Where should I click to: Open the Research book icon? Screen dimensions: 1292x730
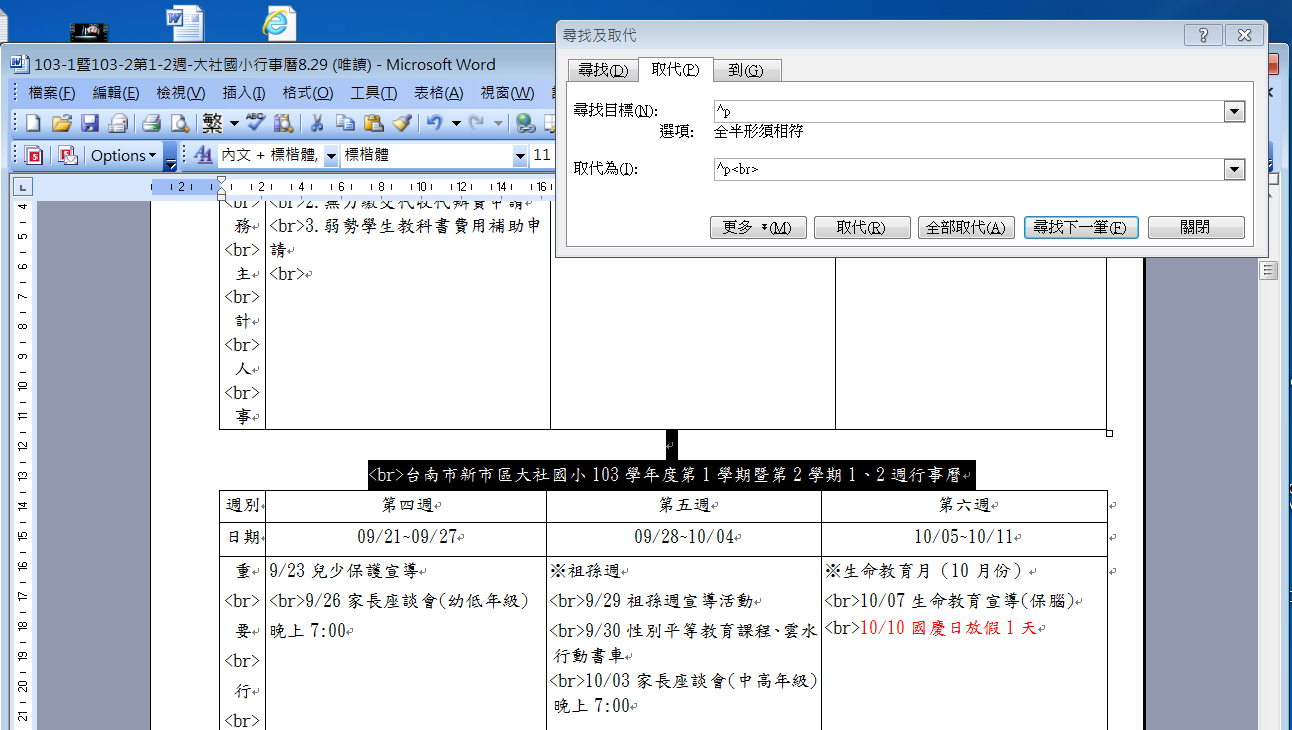(283, 124)
